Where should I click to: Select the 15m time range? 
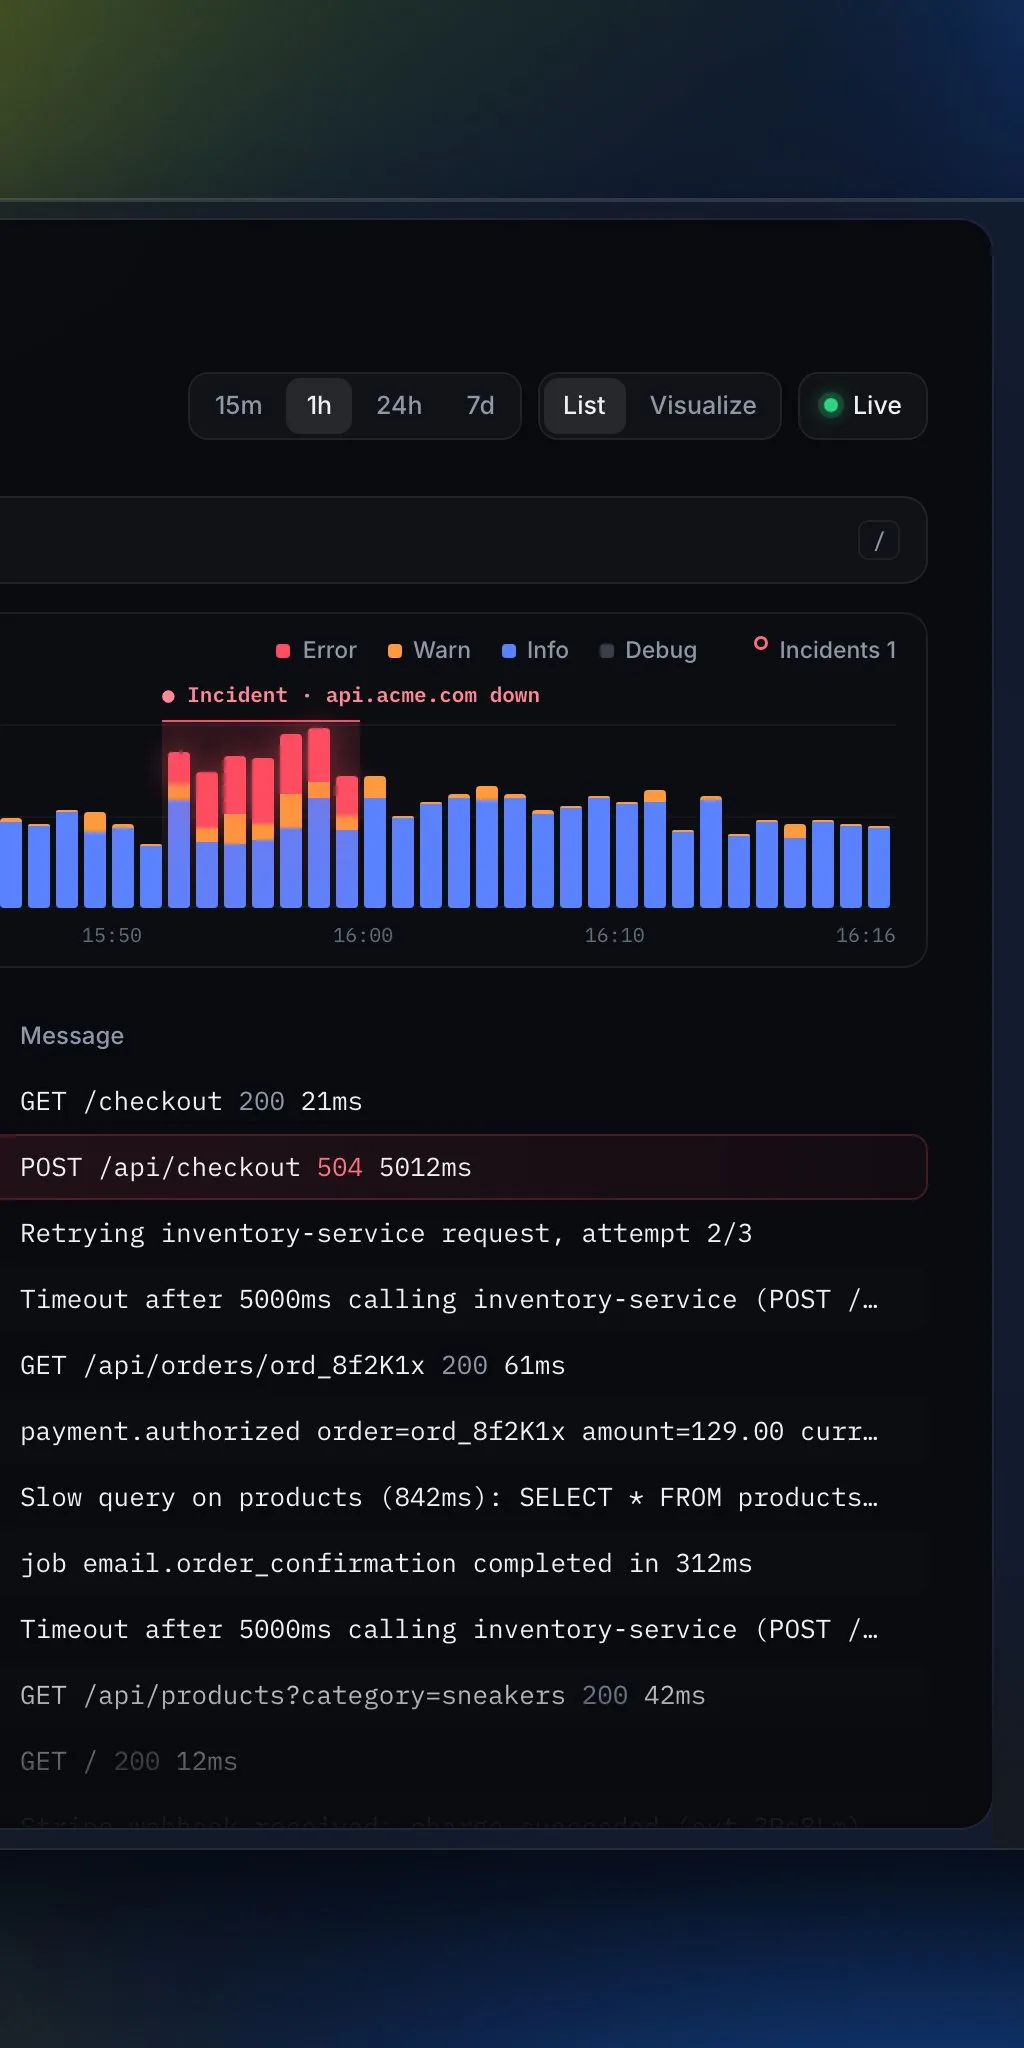[x=238, y=405]
